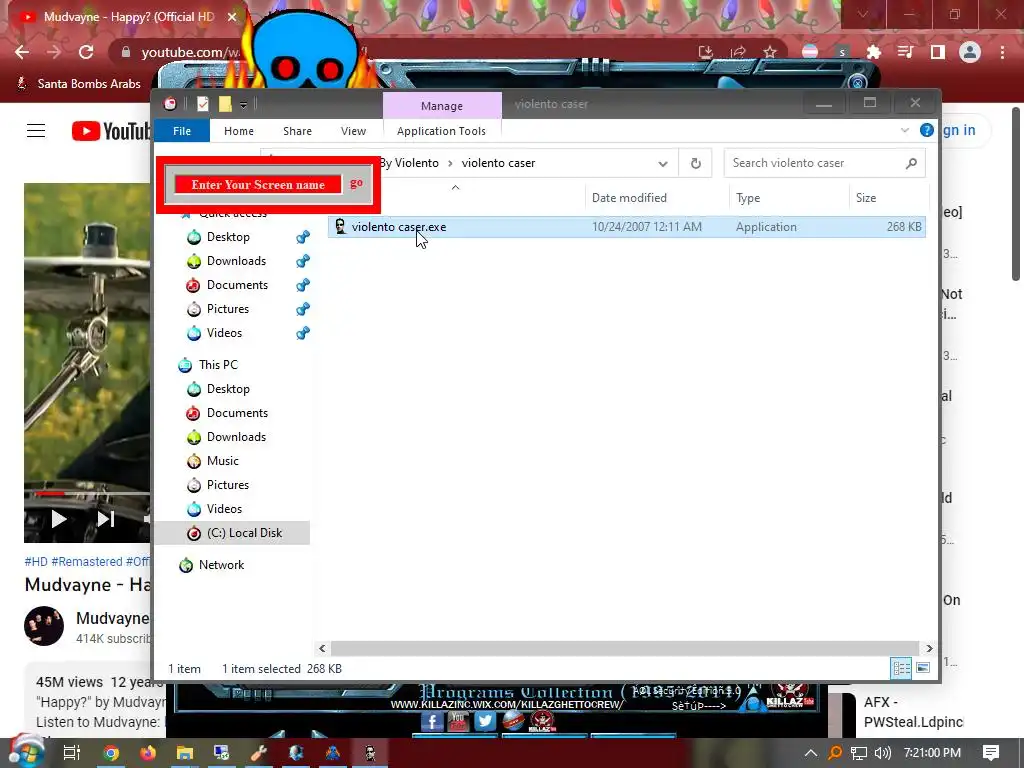
Task: Click the horizontal scrollbar track in Explorer
Action: coord(625,648)
